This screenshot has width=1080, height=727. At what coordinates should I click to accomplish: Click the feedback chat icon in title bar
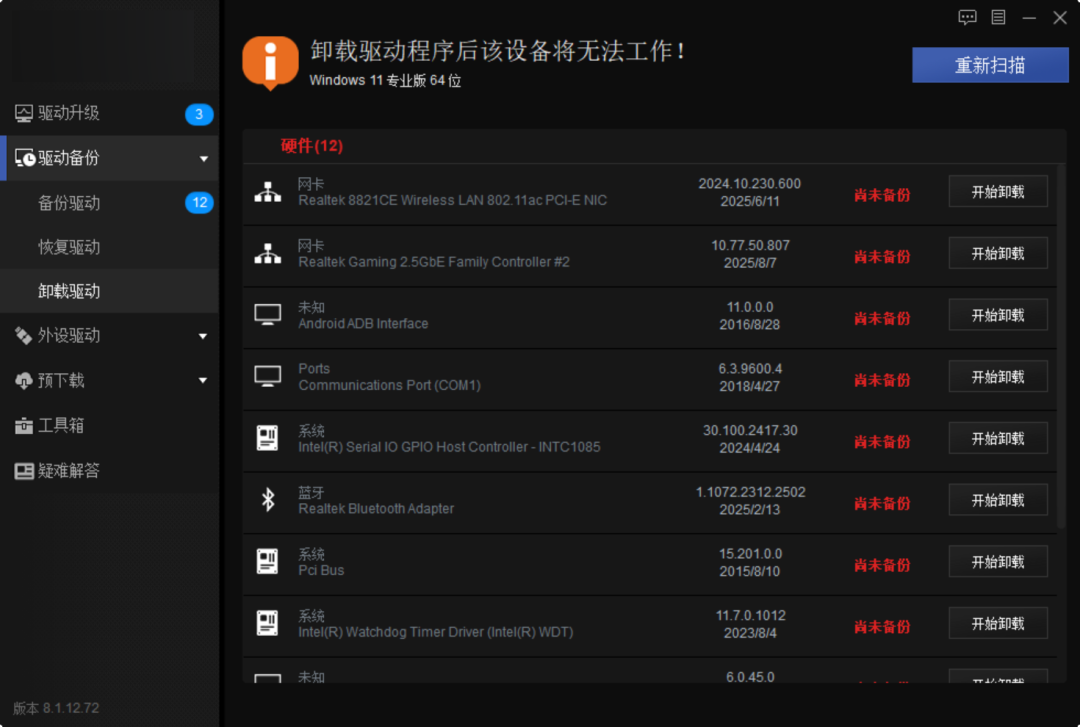967,17
